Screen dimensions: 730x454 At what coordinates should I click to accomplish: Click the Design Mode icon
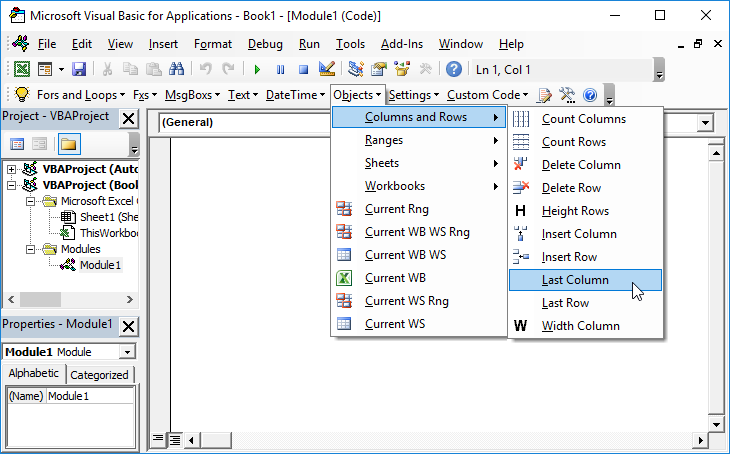(x=326, y=69)
